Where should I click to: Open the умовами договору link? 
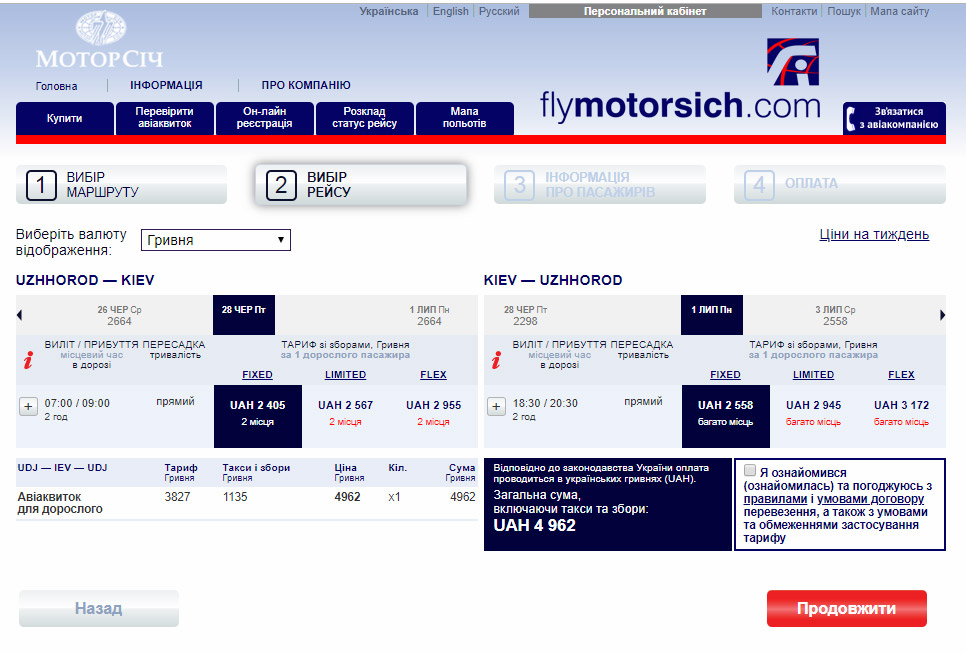(871, 499)
